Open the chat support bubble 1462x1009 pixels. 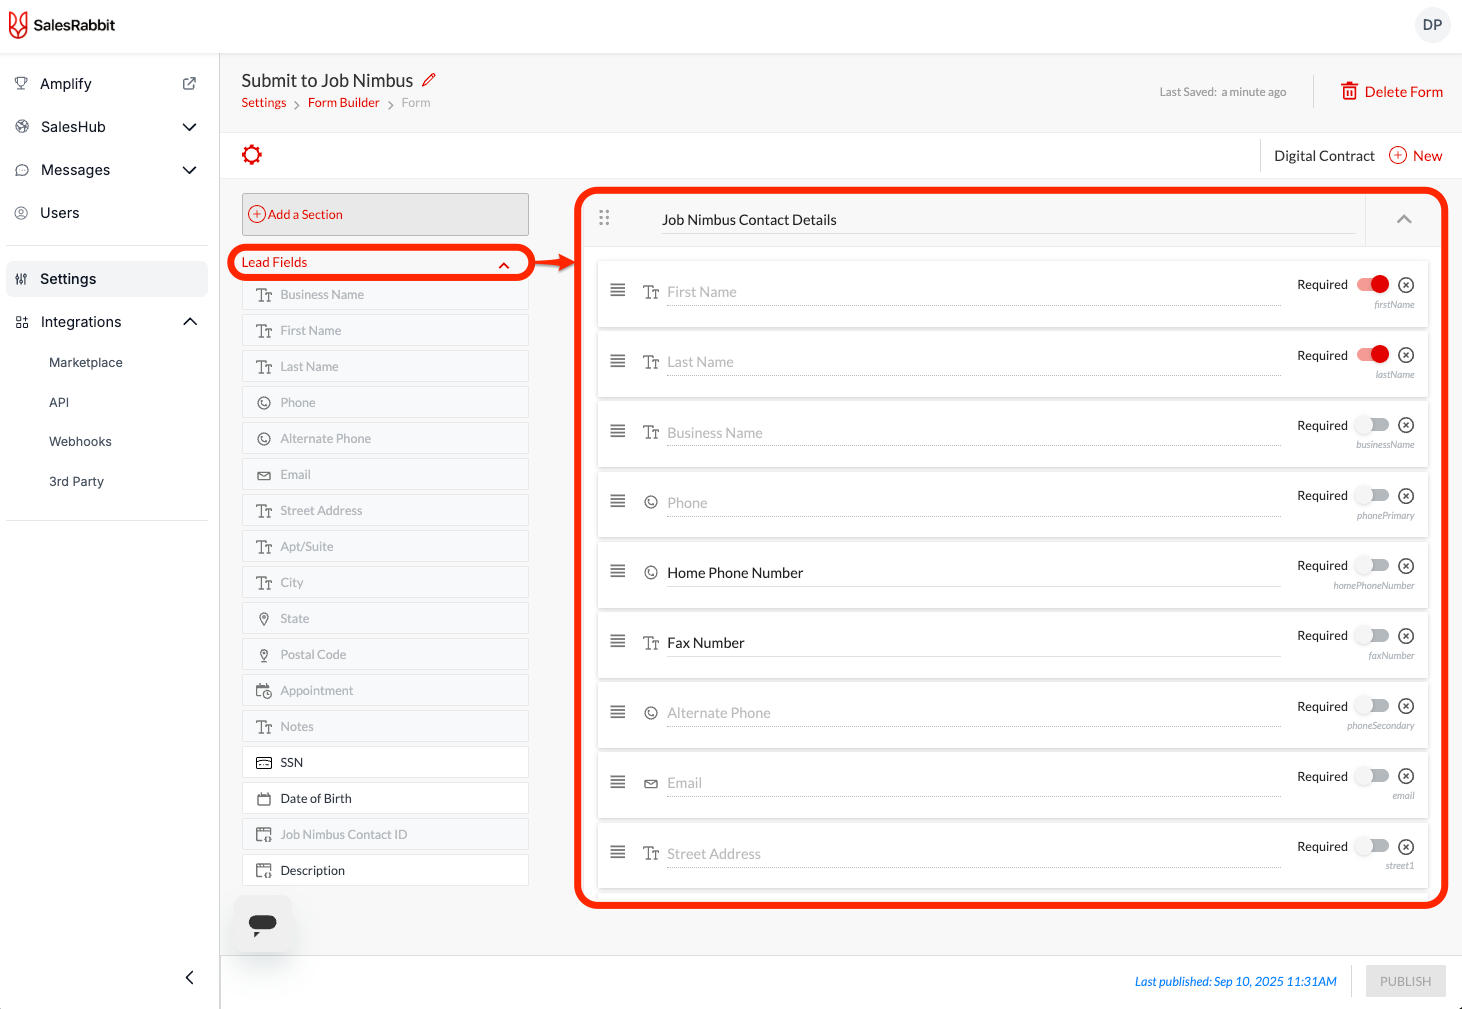(263, 923)
